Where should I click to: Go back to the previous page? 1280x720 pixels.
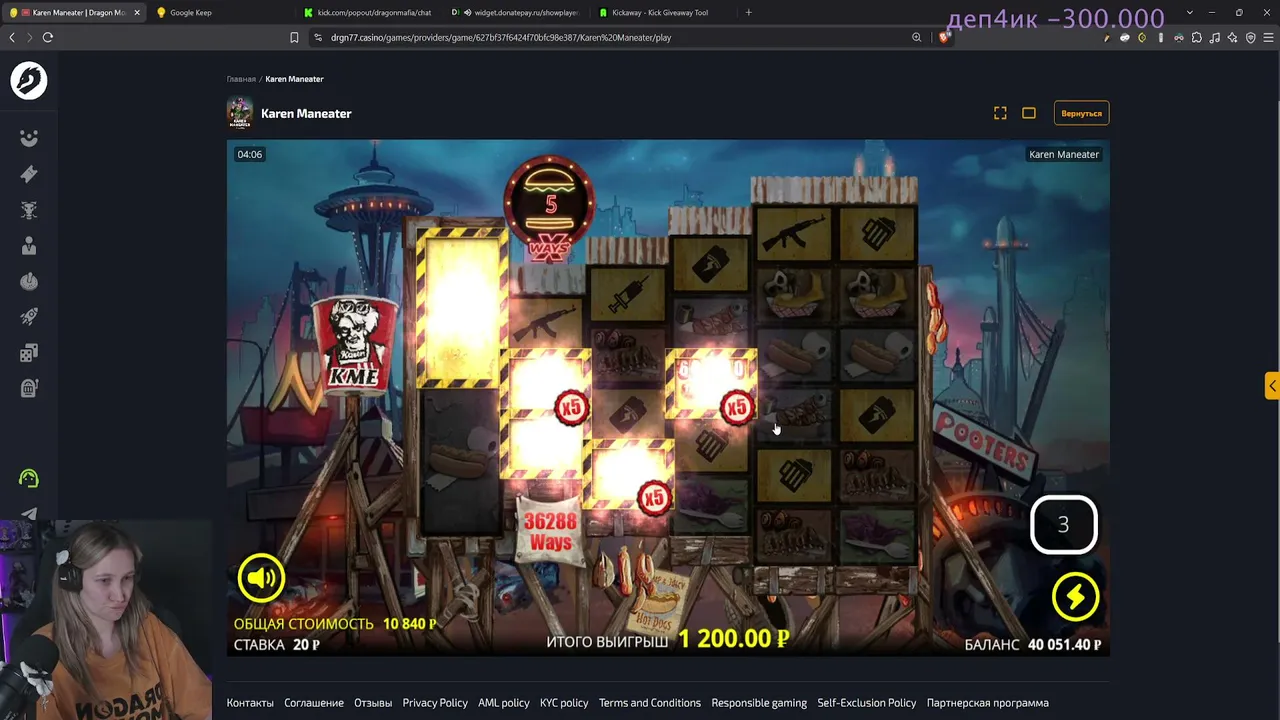(12, 37)
